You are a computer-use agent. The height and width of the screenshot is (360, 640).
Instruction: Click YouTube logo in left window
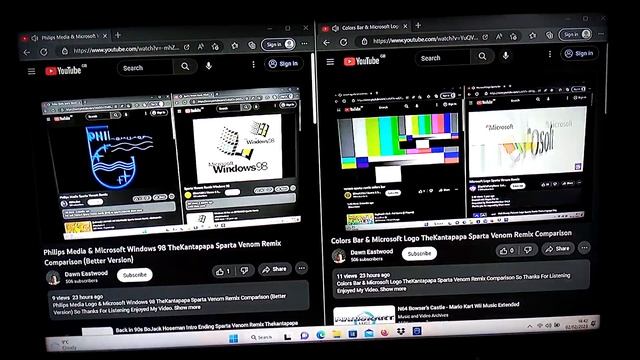pos(63,71)
